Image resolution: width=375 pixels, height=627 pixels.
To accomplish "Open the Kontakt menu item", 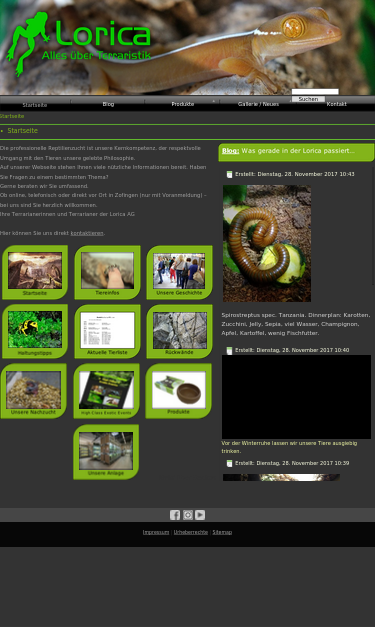I will (x=336, y=104).
